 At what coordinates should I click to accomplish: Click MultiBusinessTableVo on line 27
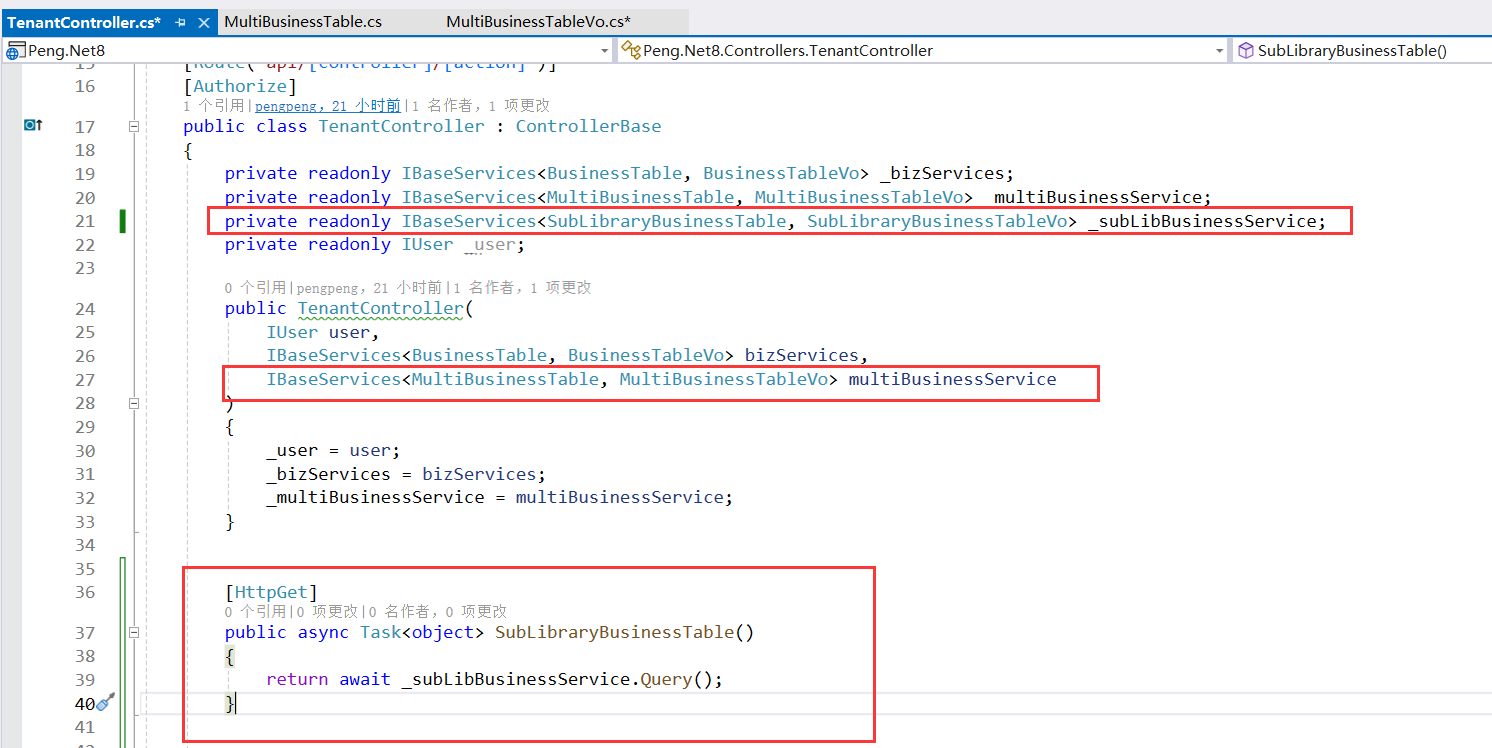pos(723,379)
